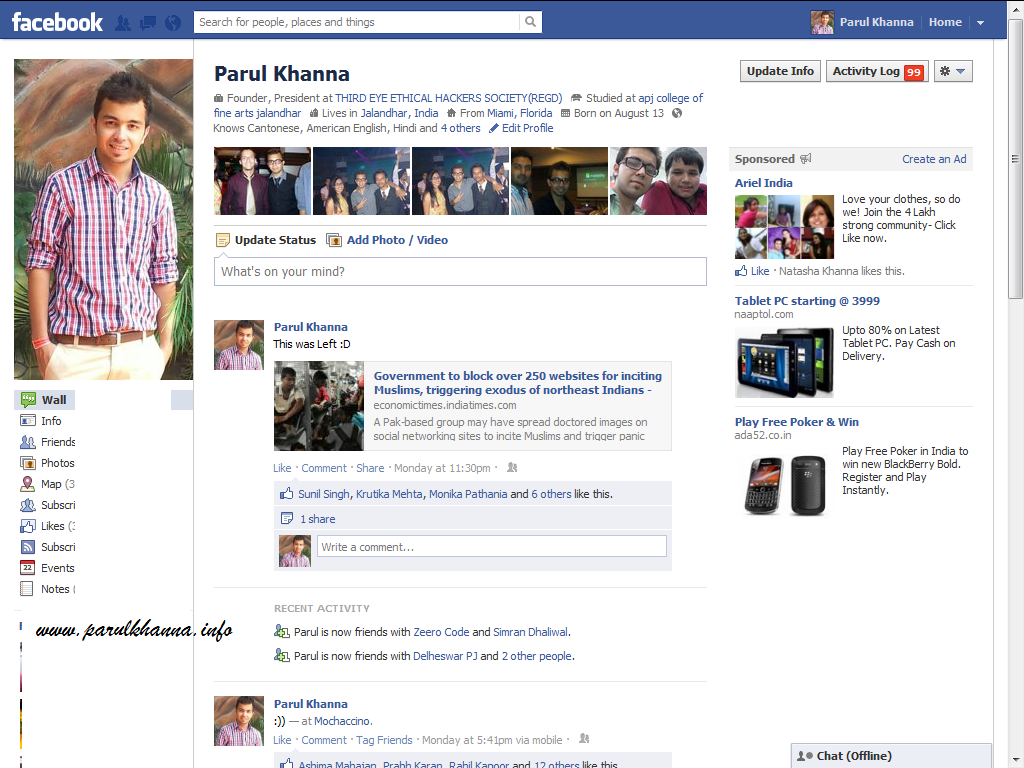Image resolution: width=1024 pixels, height=768 pixels.
Task: Click the Facebook logo
Action: (x=57, y=22)
